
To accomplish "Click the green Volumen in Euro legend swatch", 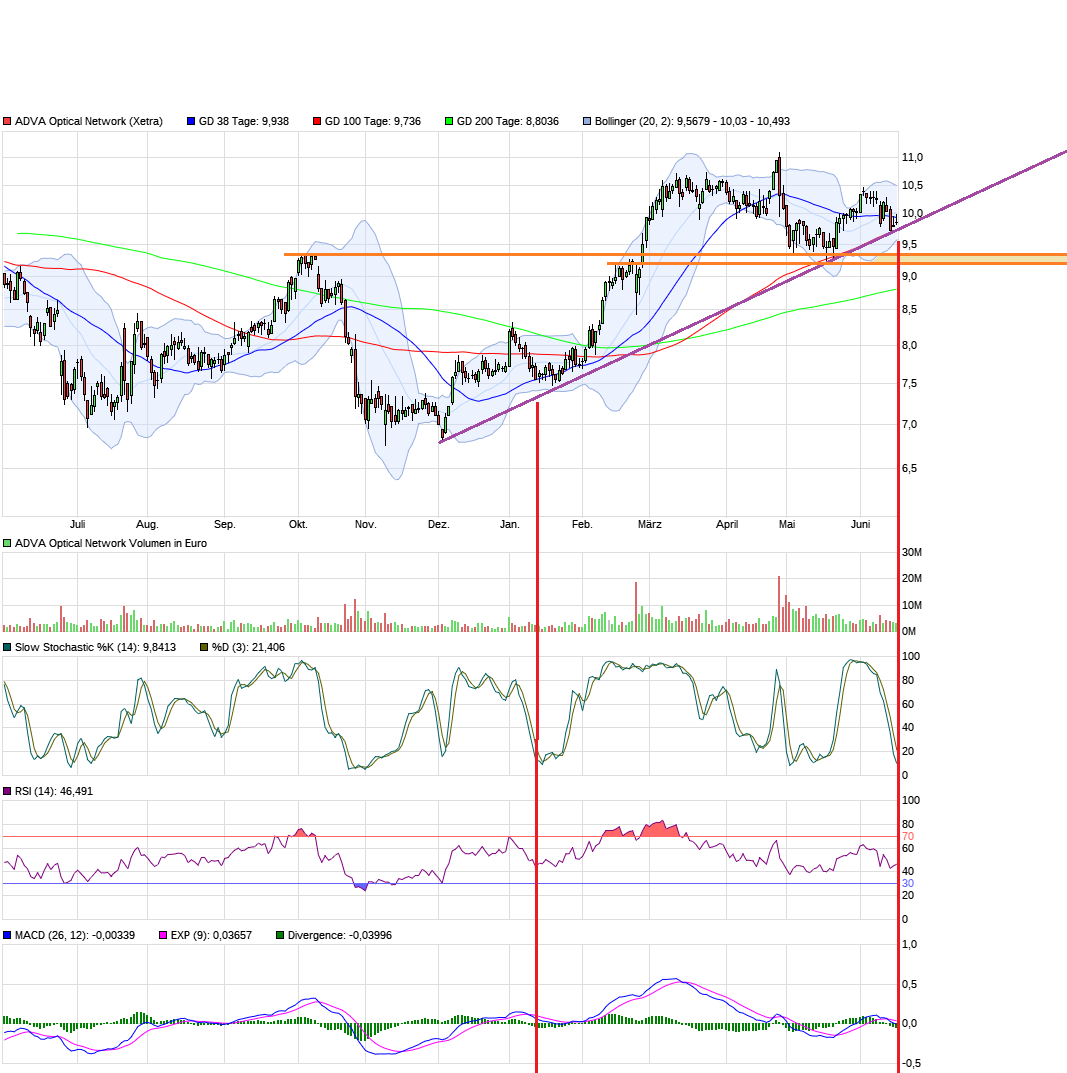I will point(7,543).
